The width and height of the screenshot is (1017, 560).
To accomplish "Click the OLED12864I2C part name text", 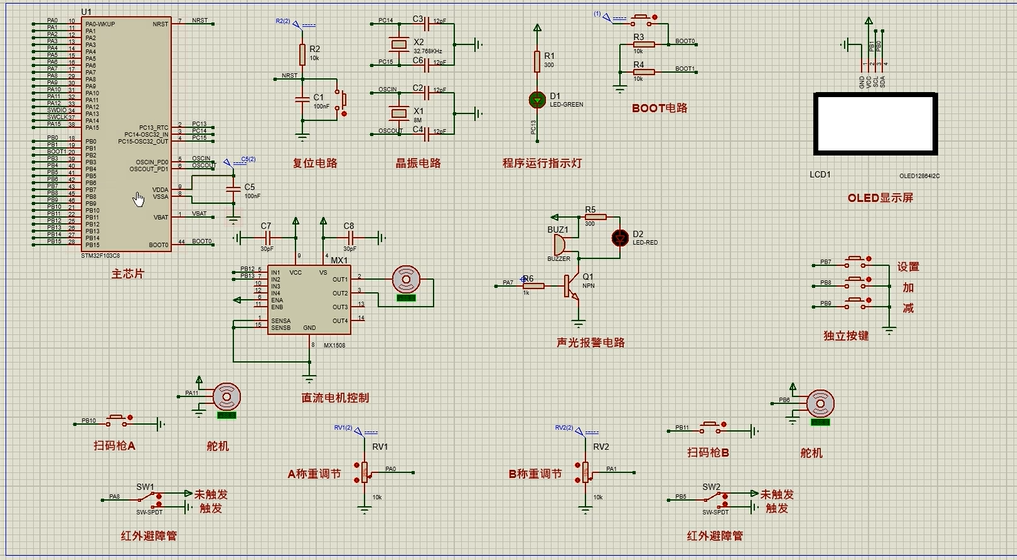I will point(919,176).
